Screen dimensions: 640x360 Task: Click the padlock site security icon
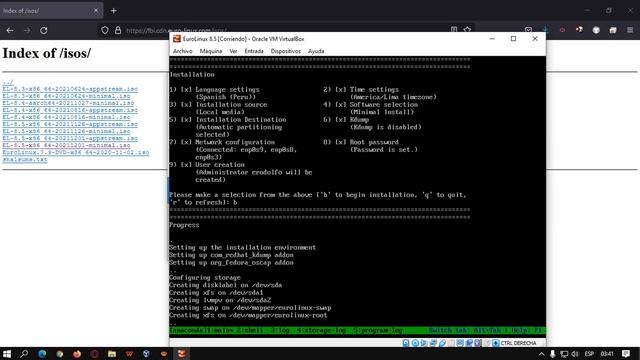[x=118, y=30]
